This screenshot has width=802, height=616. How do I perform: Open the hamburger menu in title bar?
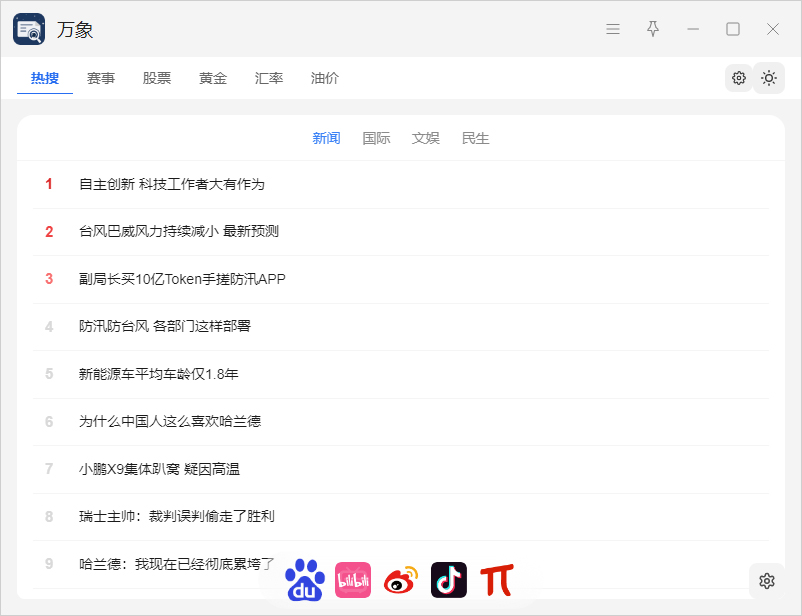(x=613, y=29)
